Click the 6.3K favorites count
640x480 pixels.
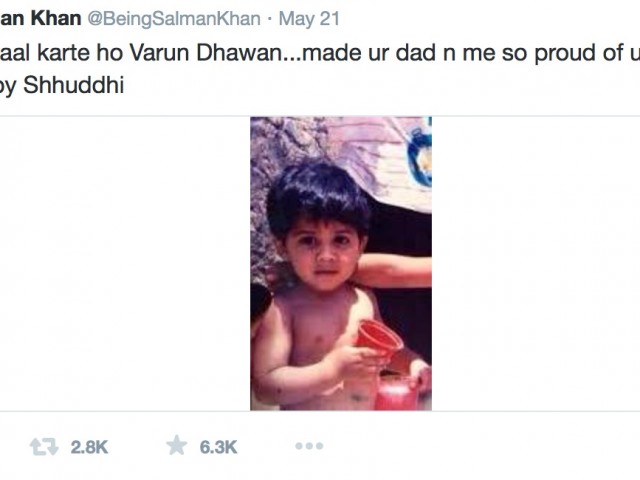[218, 447]
